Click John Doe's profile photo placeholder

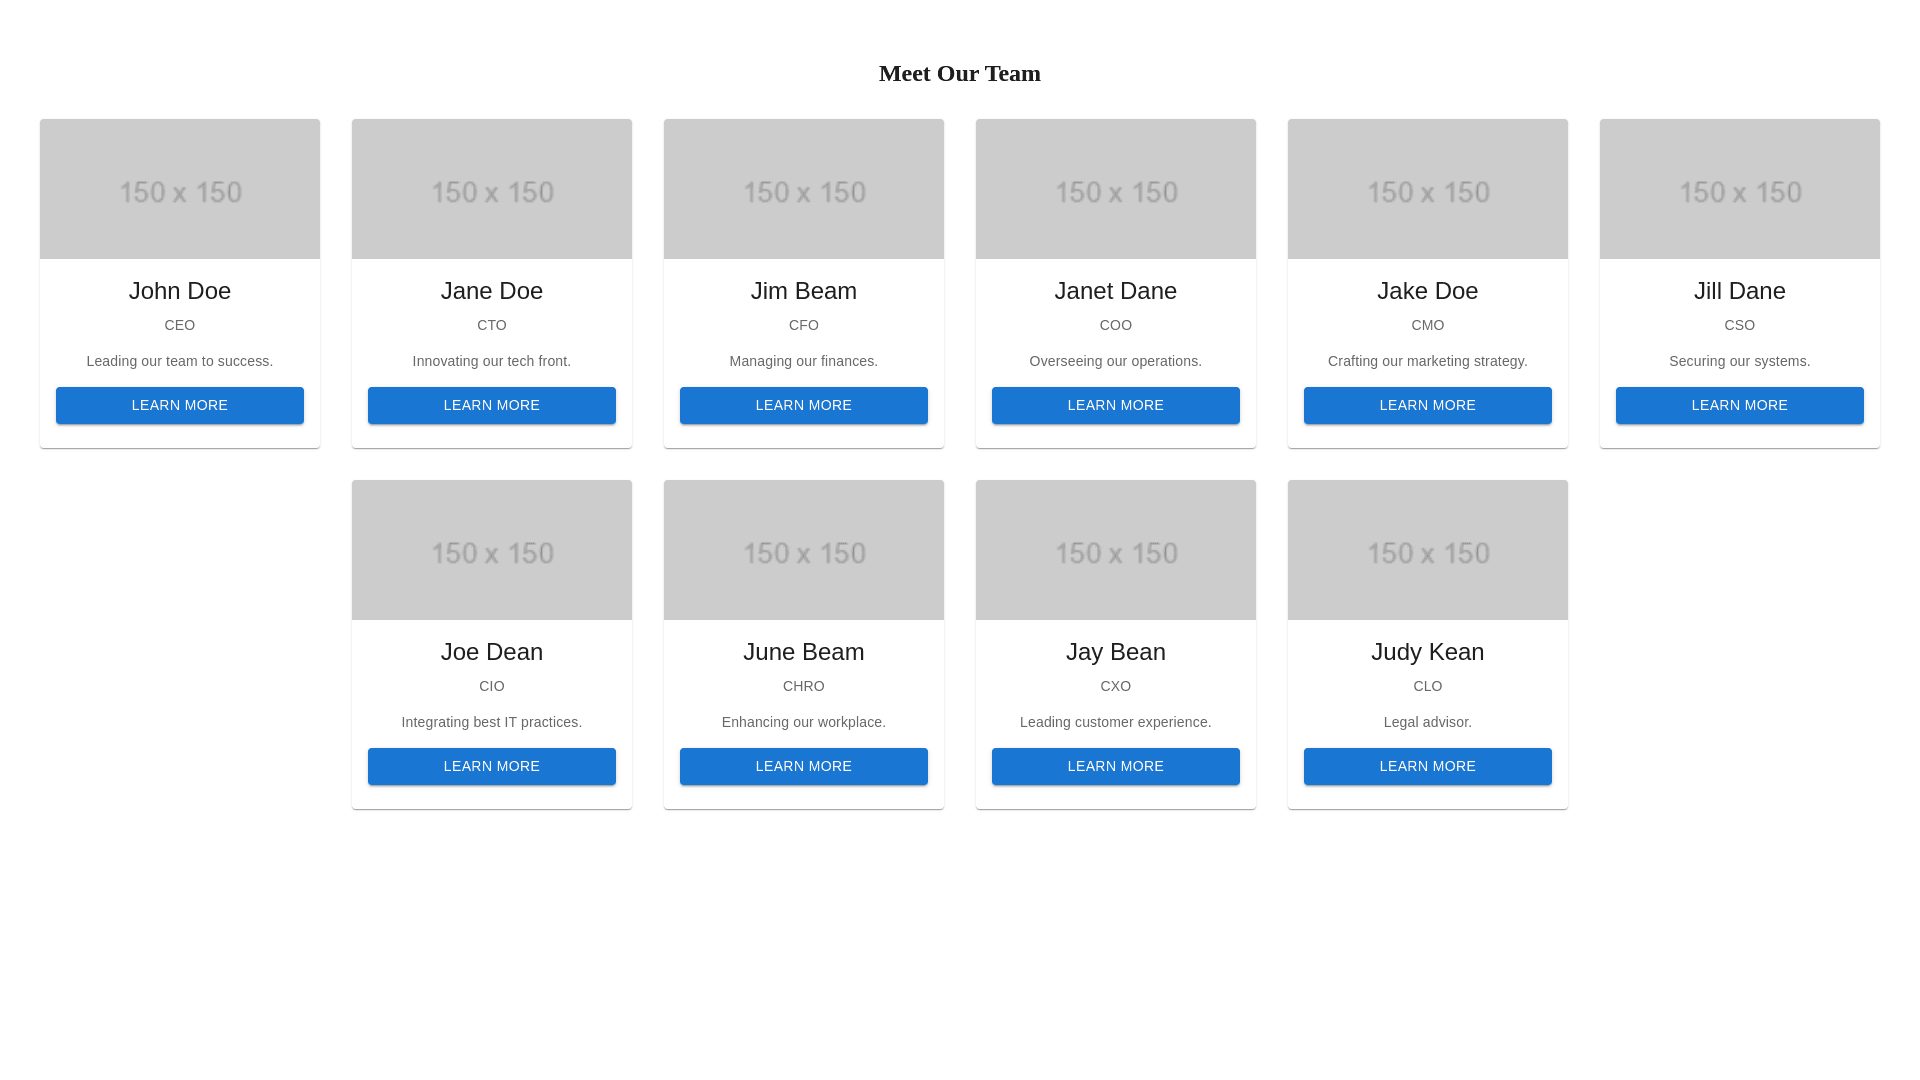click(180, 189)
